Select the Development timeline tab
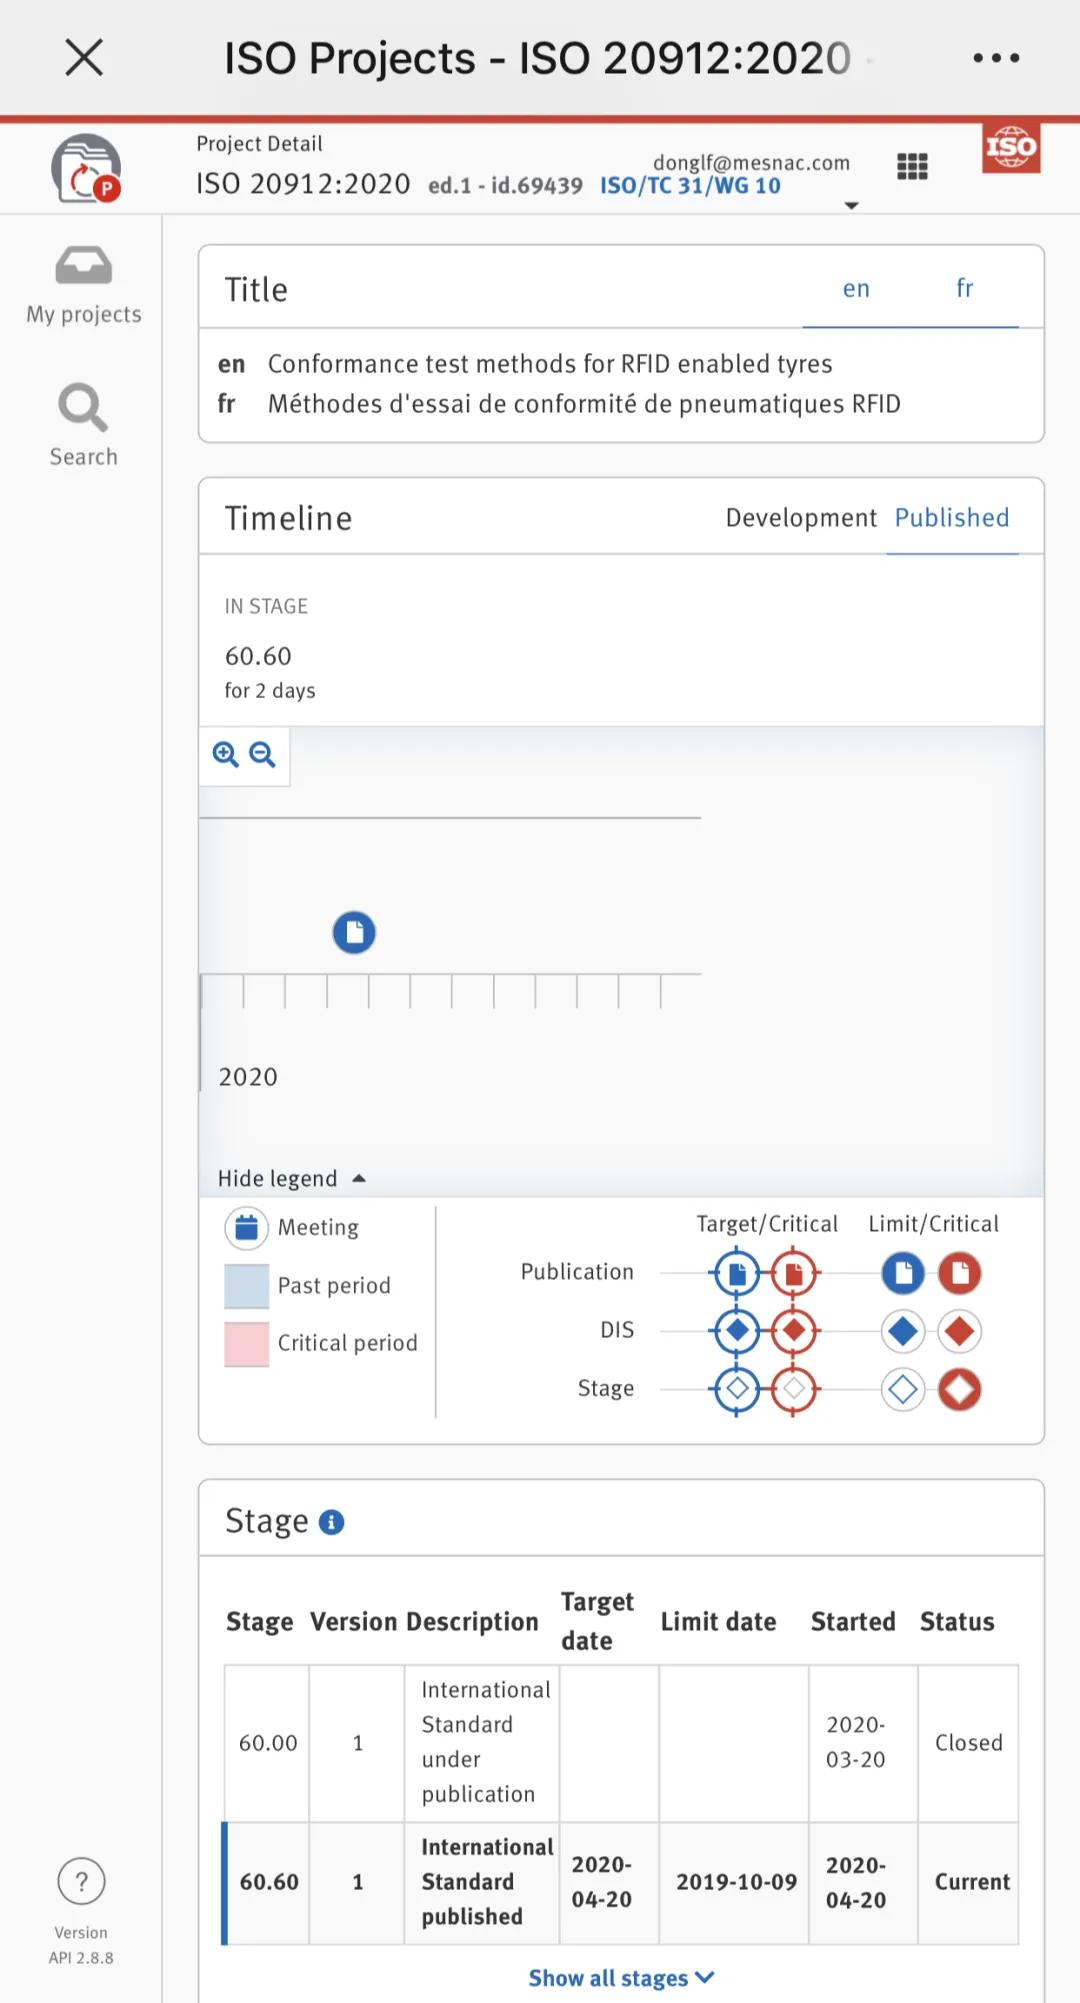Image resolution: width=1080 pixels, height=2003 pixels. click(x=801, y=518)
